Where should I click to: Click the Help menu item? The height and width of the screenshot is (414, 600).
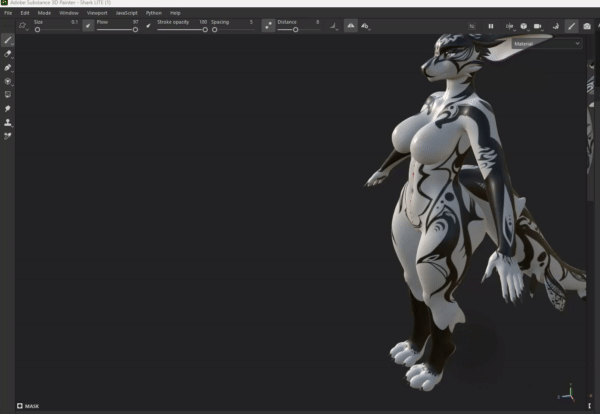tap(175, 13)
